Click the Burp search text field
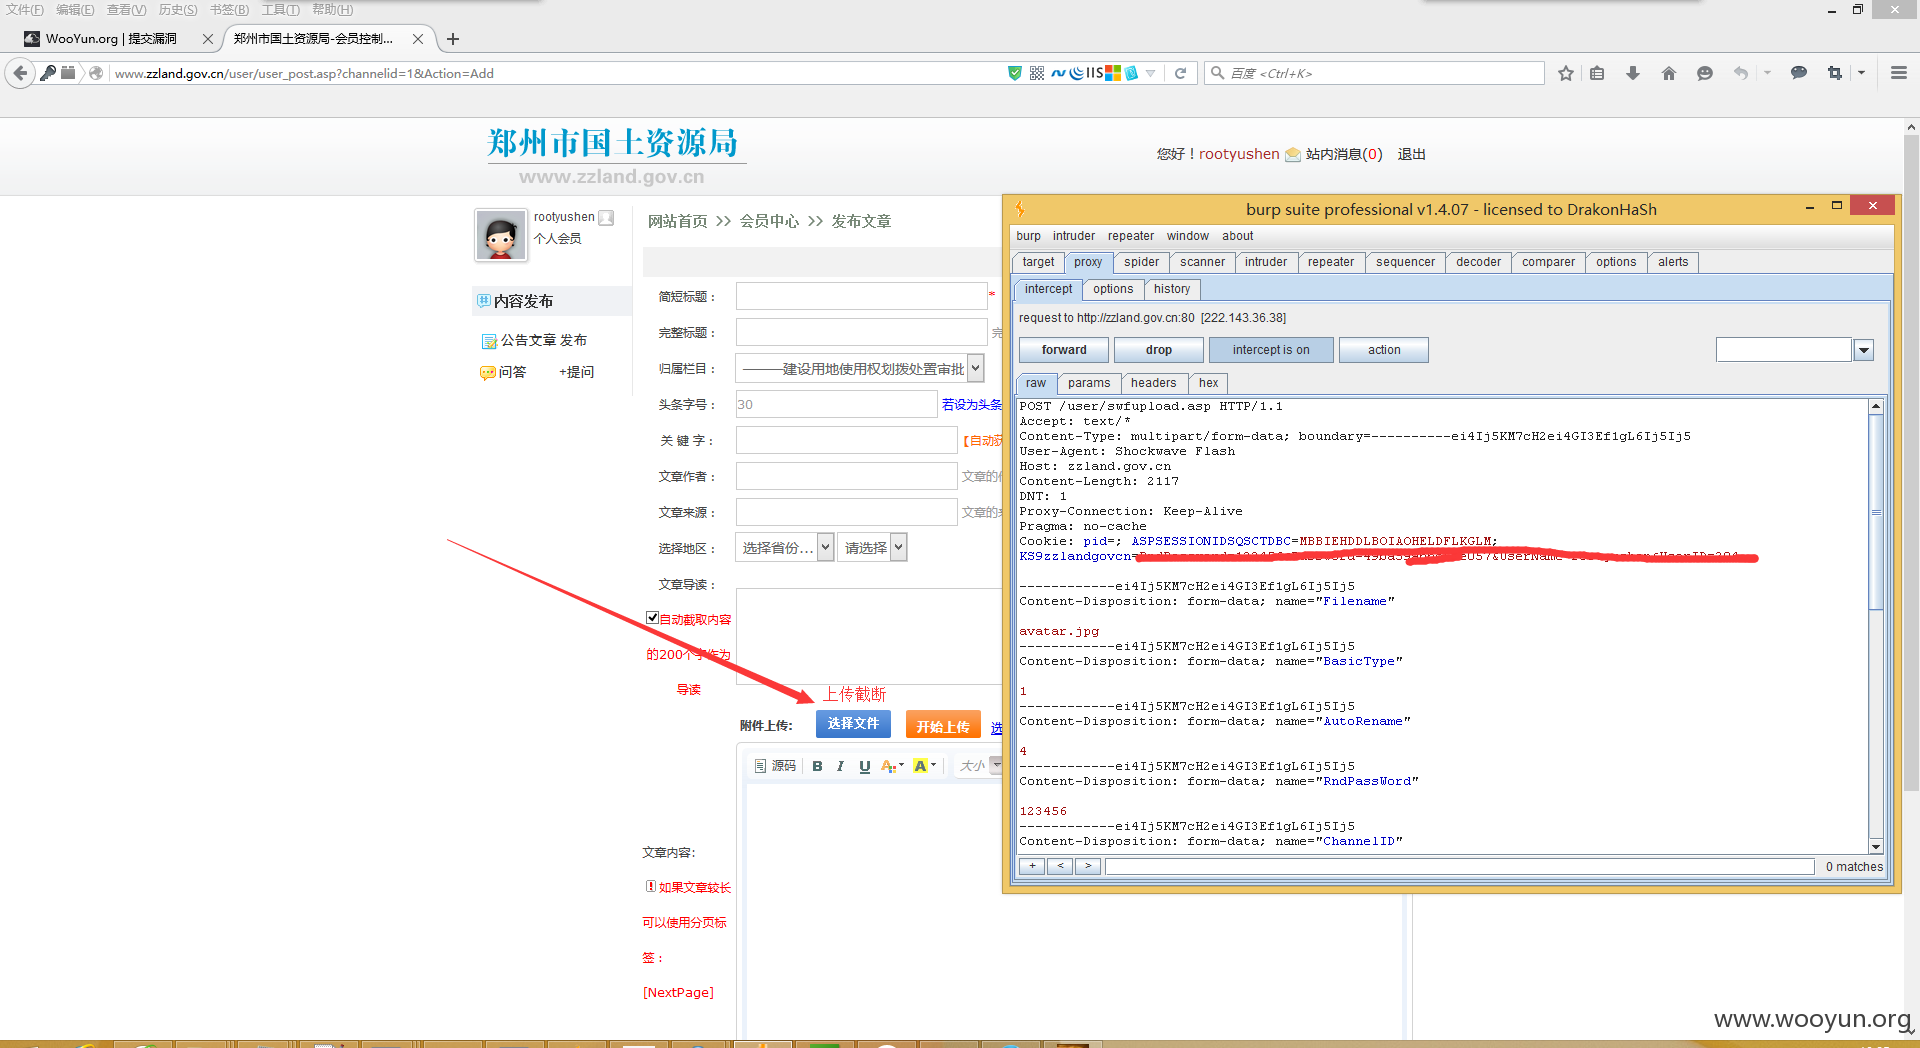The image size is (1920, 1048). (x=1459, y=866)
